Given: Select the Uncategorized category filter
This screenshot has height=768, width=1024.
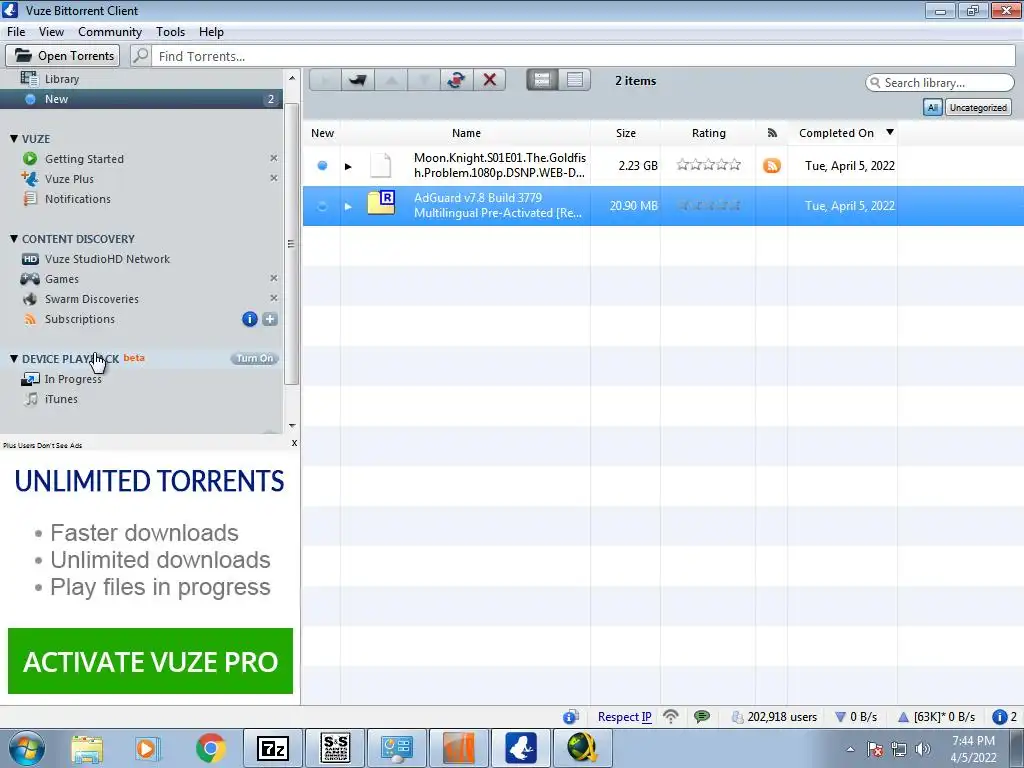Looking at the screenshot, I should 978,107.
